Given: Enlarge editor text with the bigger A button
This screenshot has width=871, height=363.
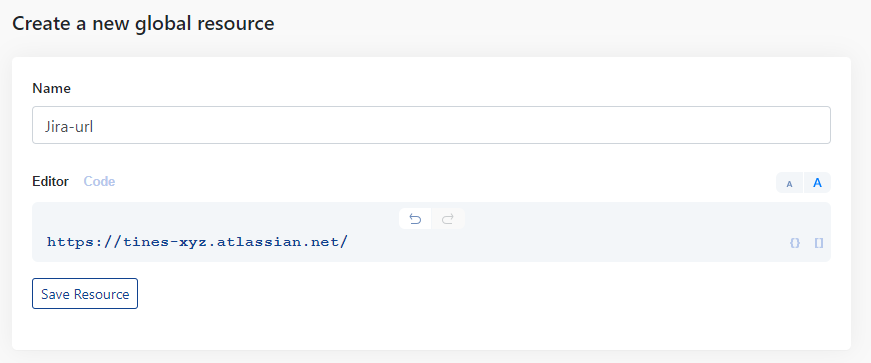Looking at the screenshot, I should click(817, 183).
